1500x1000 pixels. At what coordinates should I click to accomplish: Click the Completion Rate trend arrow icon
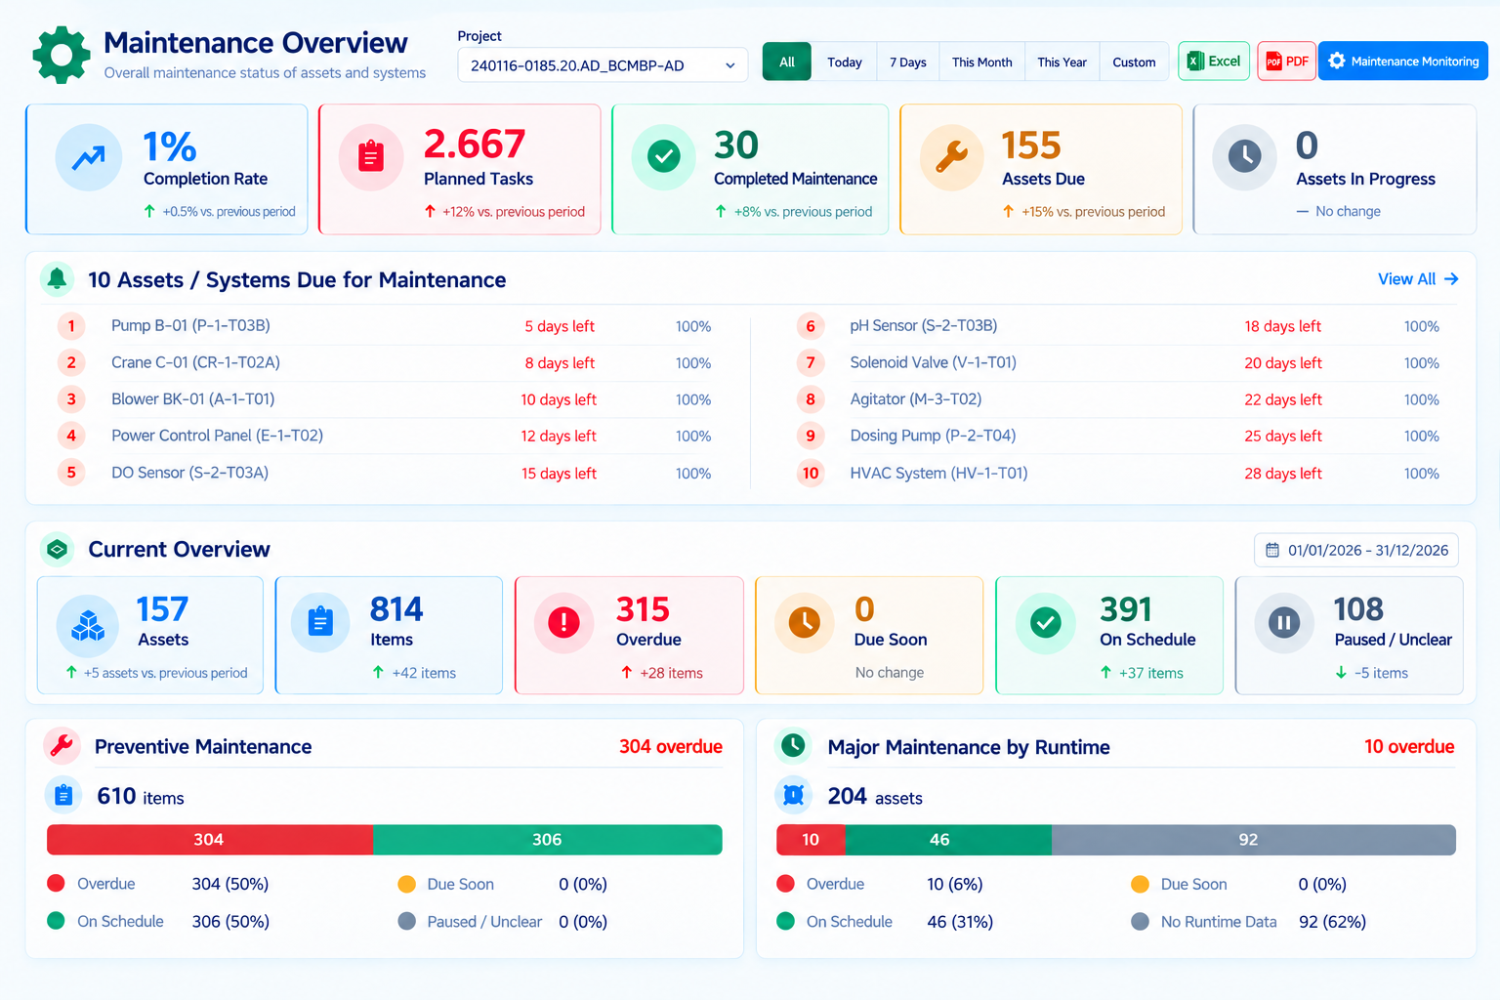(x=89, y=157)
